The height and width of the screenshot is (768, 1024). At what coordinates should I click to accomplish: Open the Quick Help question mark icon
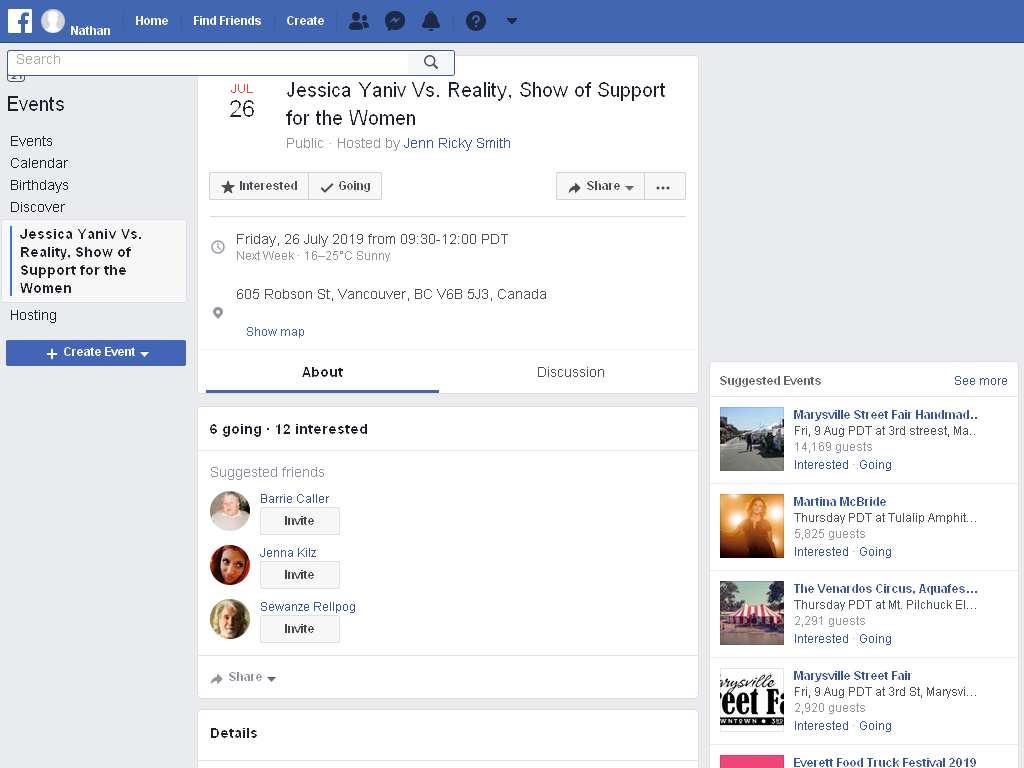[x=475, y=21]
